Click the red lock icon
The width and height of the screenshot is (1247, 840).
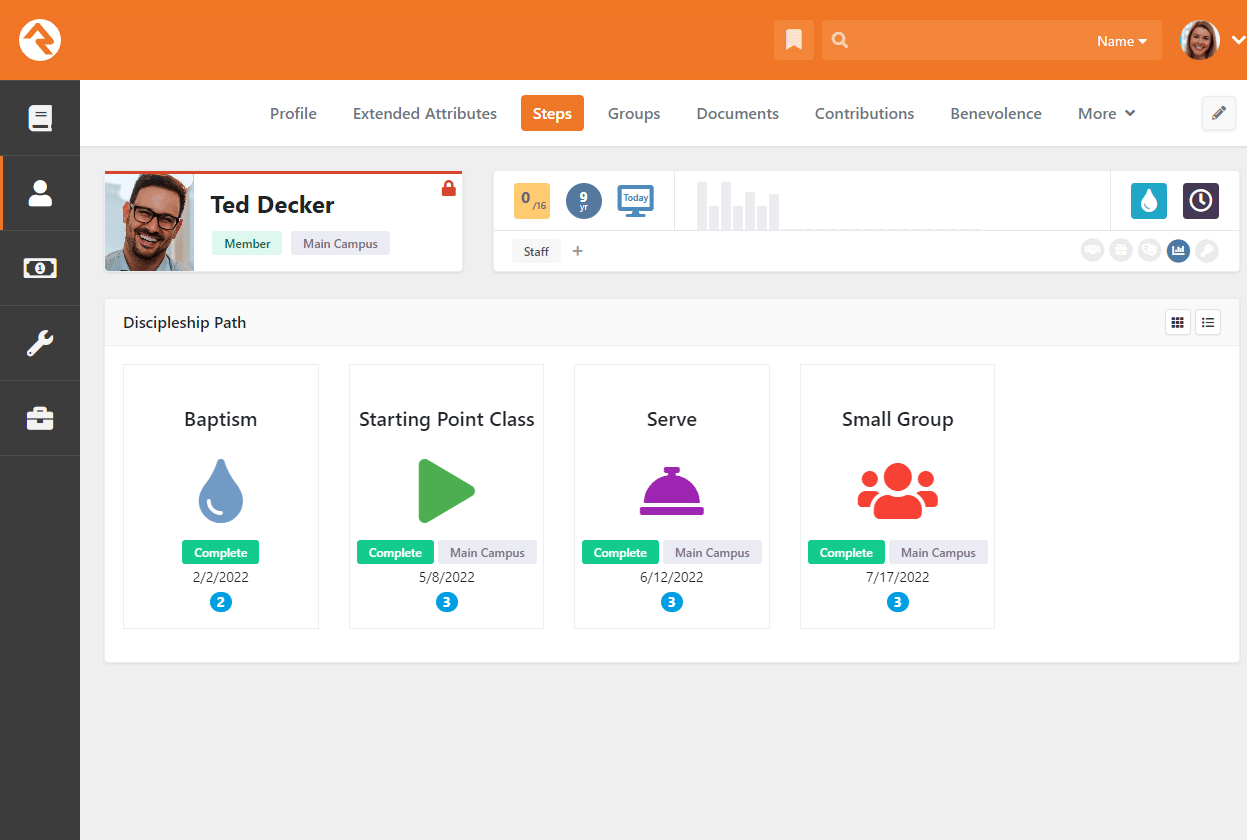click(x=449, y=188)
